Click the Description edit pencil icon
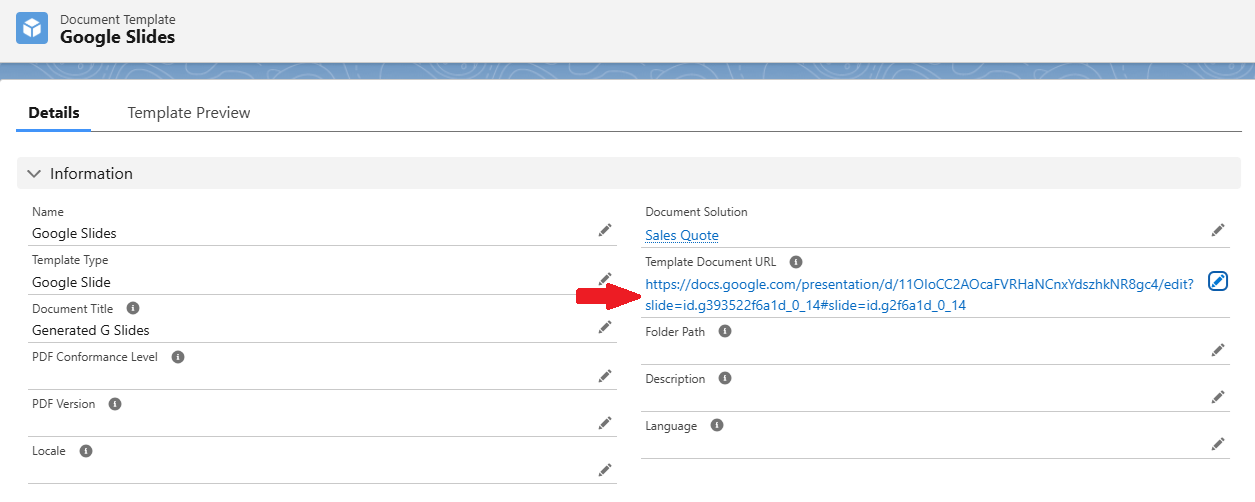The height and width of the screenshot is (502, 1255). tap(1218, 397)
